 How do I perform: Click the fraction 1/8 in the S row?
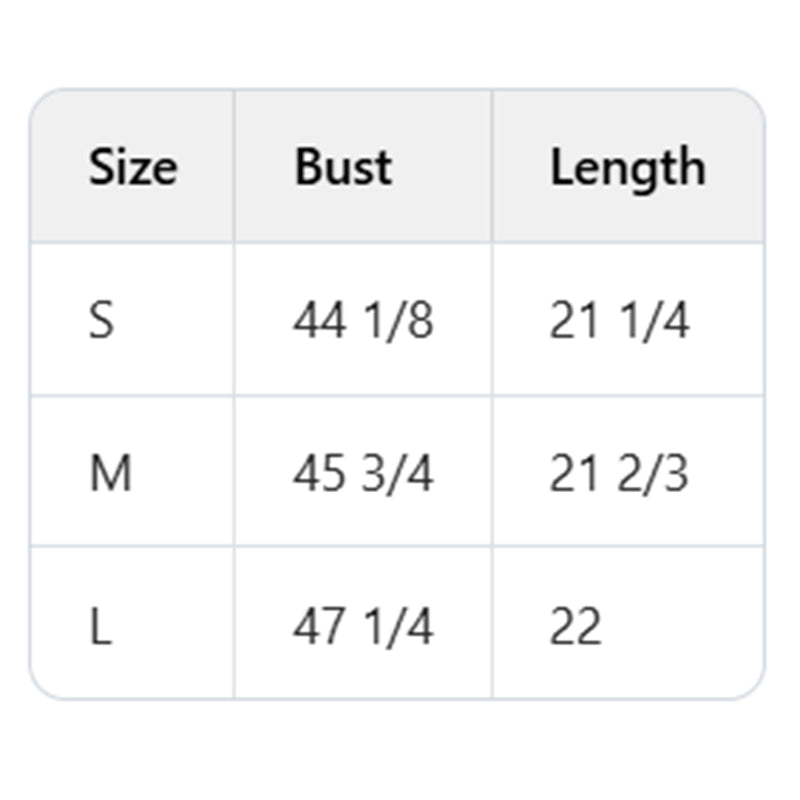click(398, 321)
